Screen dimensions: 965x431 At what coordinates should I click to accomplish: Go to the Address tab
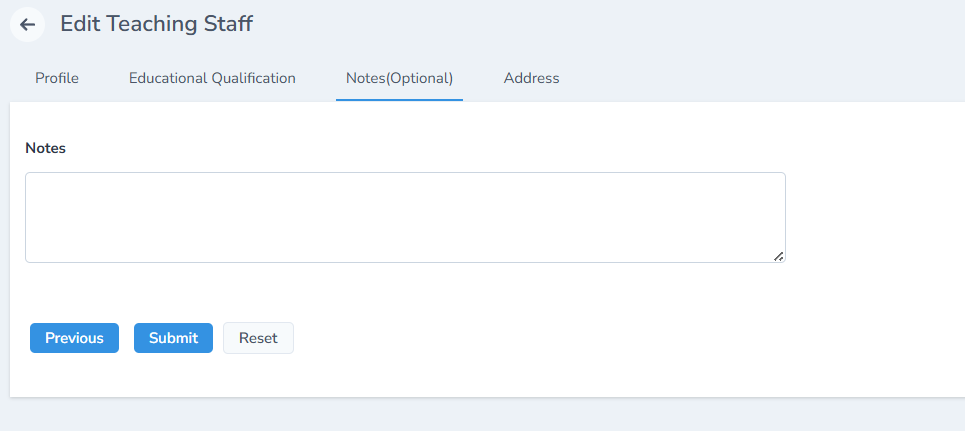[x=531, y=78]
